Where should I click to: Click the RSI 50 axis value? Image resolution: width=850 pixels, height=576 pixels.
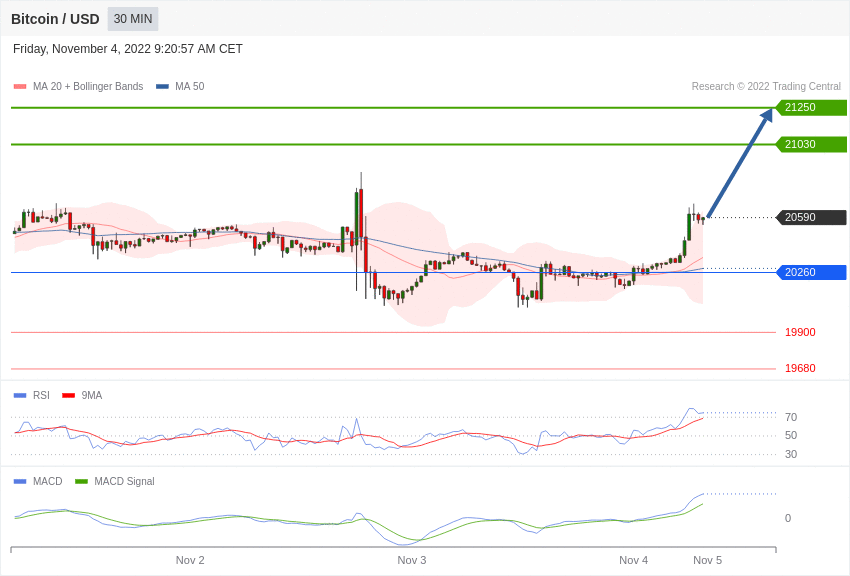pos(791,435)
